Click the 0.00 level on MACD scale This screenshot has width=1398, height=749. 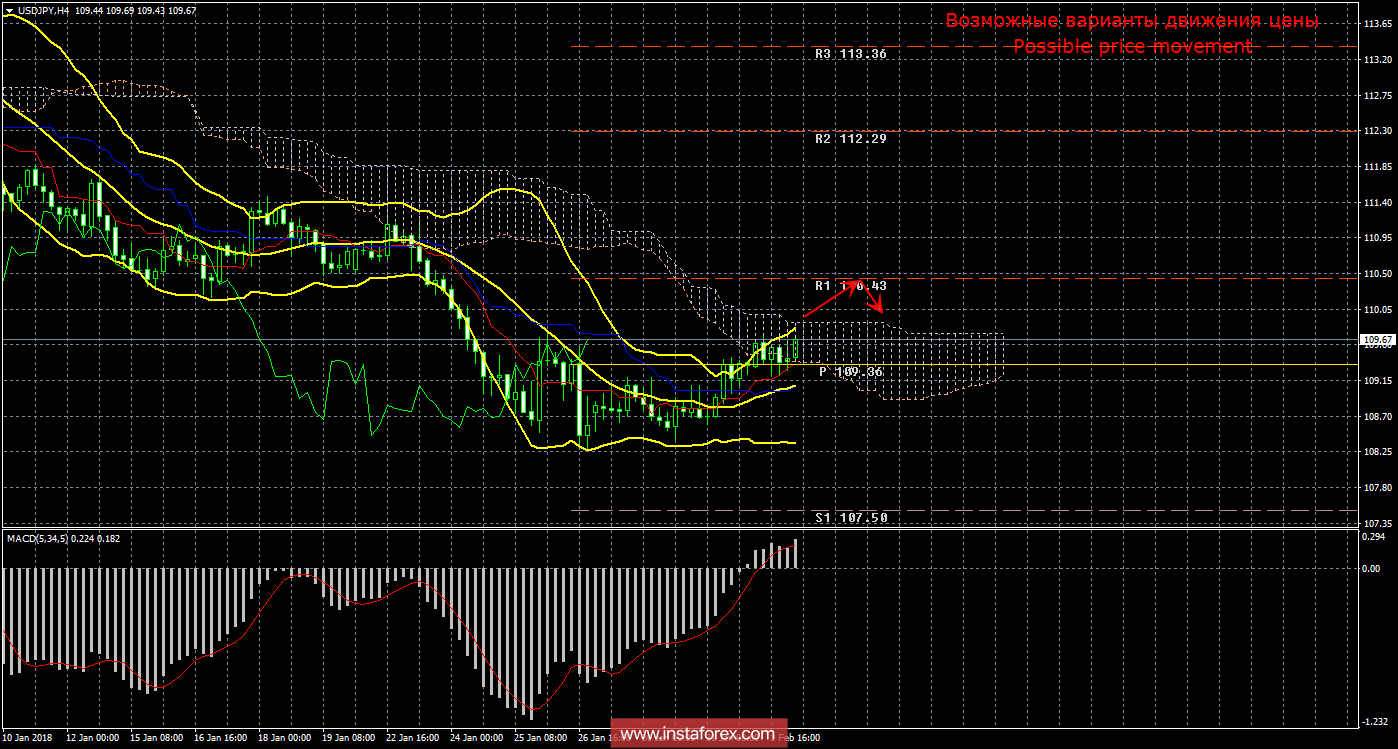coord(1372,568)
